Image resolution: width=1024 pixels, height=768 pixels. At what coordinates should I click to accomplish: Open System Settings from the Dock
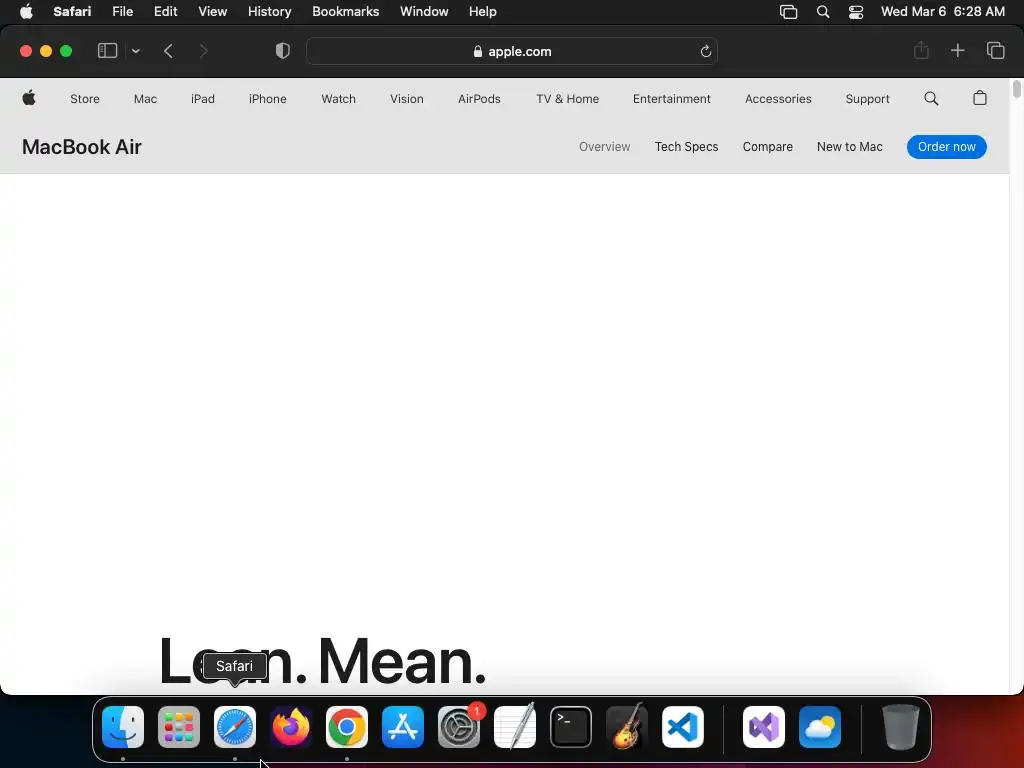[x=459, y=727]
